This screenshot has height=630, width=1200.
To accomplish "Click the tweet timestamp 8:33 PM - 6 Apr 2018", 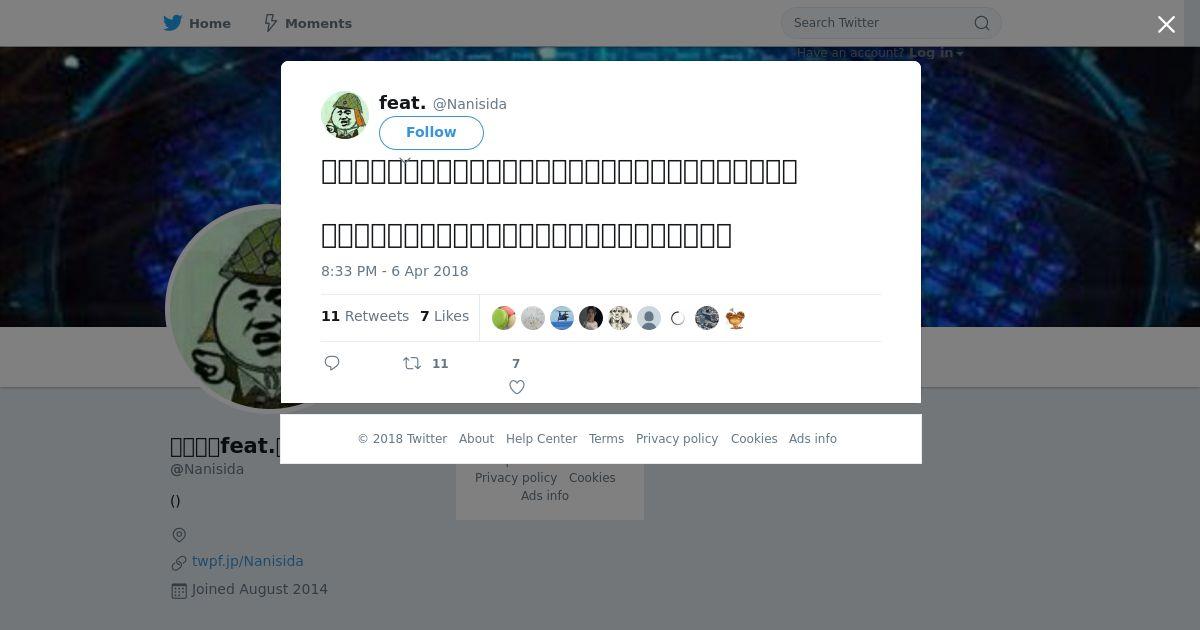I will click(395, 271).
